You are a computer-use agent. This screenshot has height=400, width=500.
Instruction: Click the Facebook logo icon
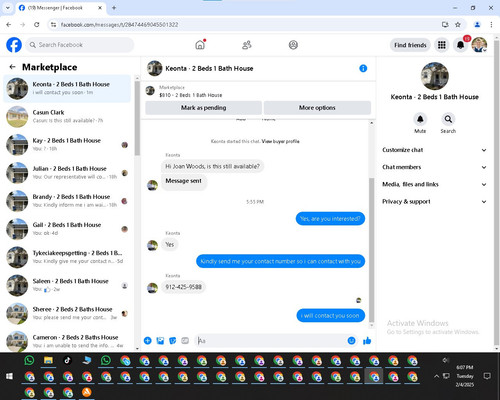coord(14,45)
